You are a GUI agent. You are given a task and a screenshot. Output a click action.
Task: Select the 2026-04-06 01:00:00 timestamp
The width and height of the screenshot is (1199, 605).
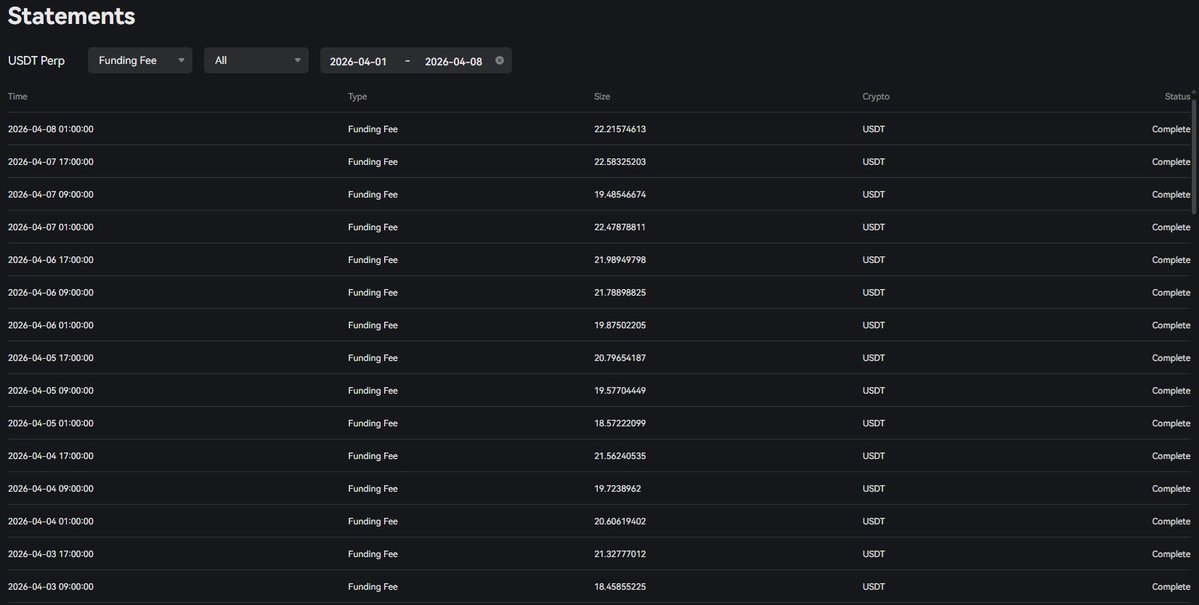[50, 326]
